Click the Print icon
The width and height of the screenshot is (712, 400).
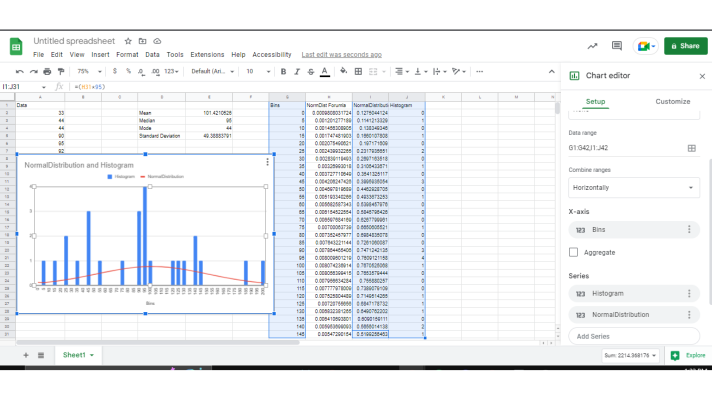click(47, 72)
